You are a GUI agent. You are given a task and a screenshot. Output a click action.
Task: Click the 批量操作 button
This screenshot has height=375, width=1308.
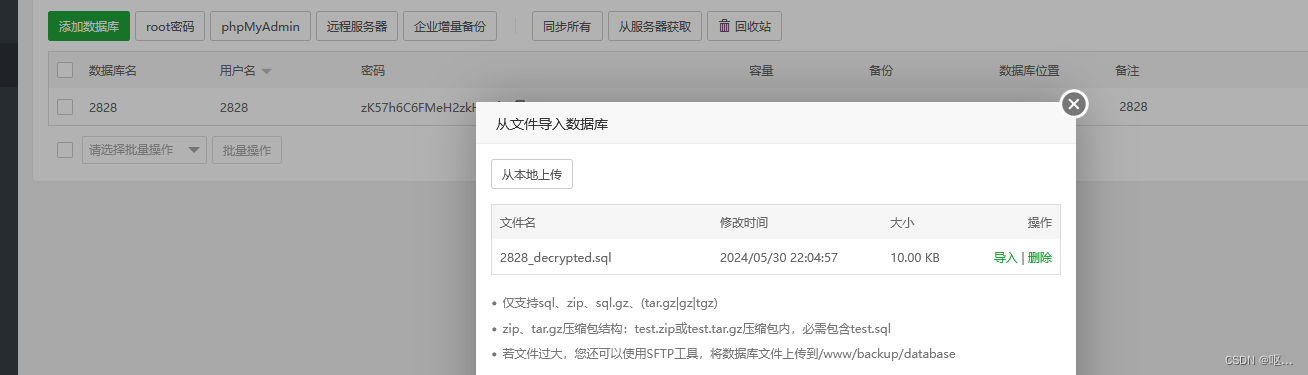click(247, 150)
